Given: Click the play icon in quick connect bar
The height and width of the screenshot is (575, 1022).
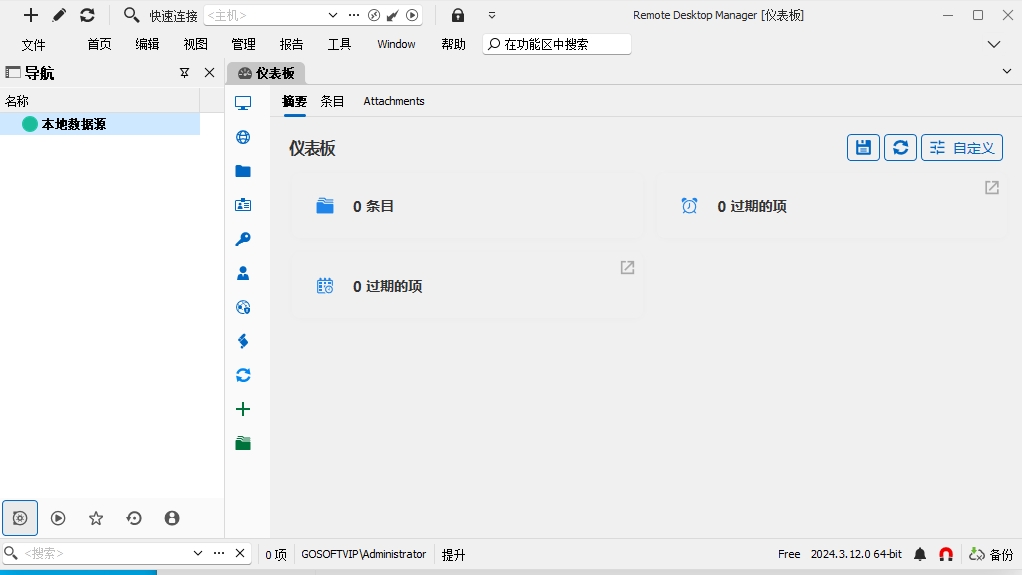Looking at the screenshot, I should click(413, 15).
